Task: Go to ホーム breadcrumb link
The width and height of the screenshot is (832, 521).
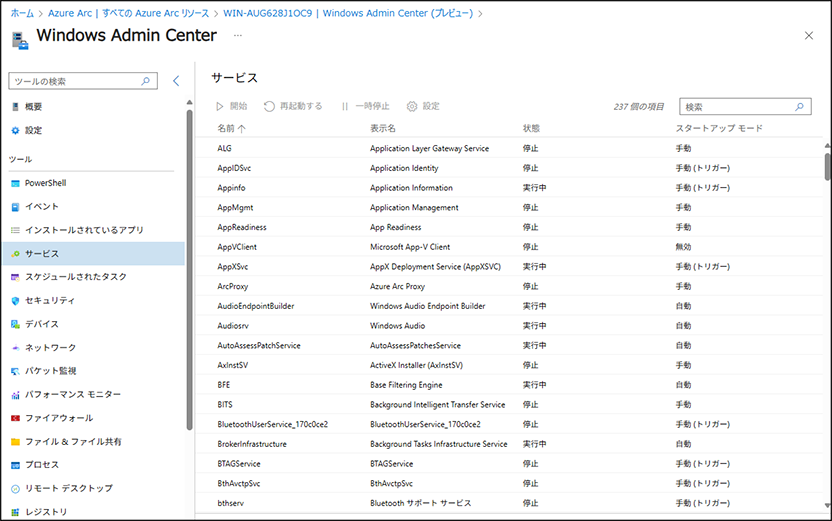Action: click(x=22, y=13)
